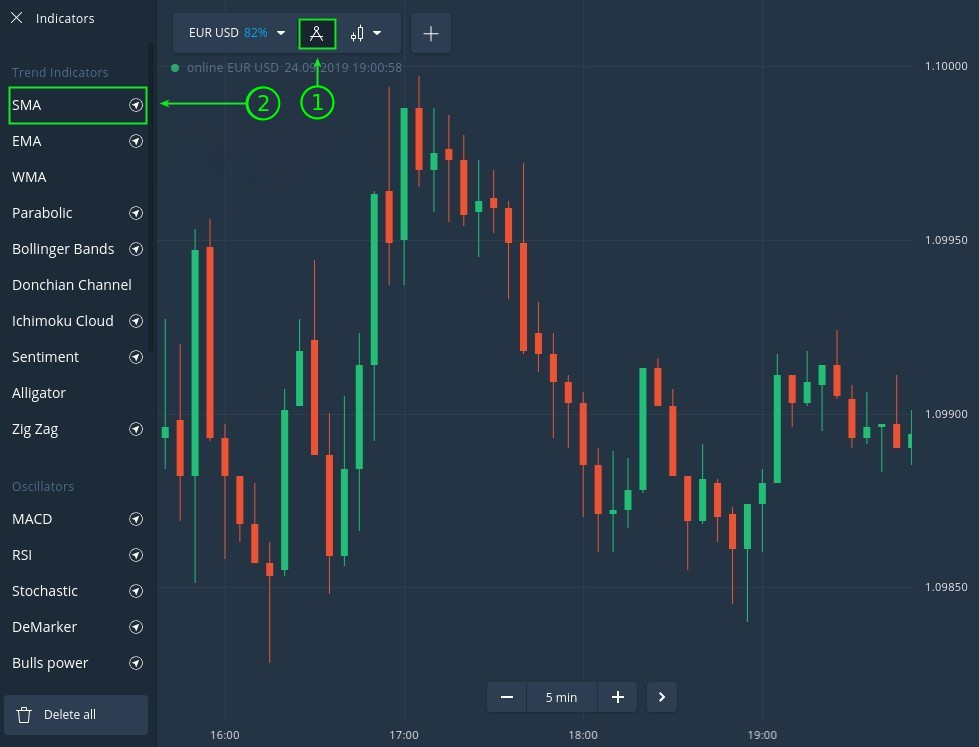Select the Ichimoku Cloud indicator
Image resolution: width=979 pixels, height=747 pixels.
[62, 321]
